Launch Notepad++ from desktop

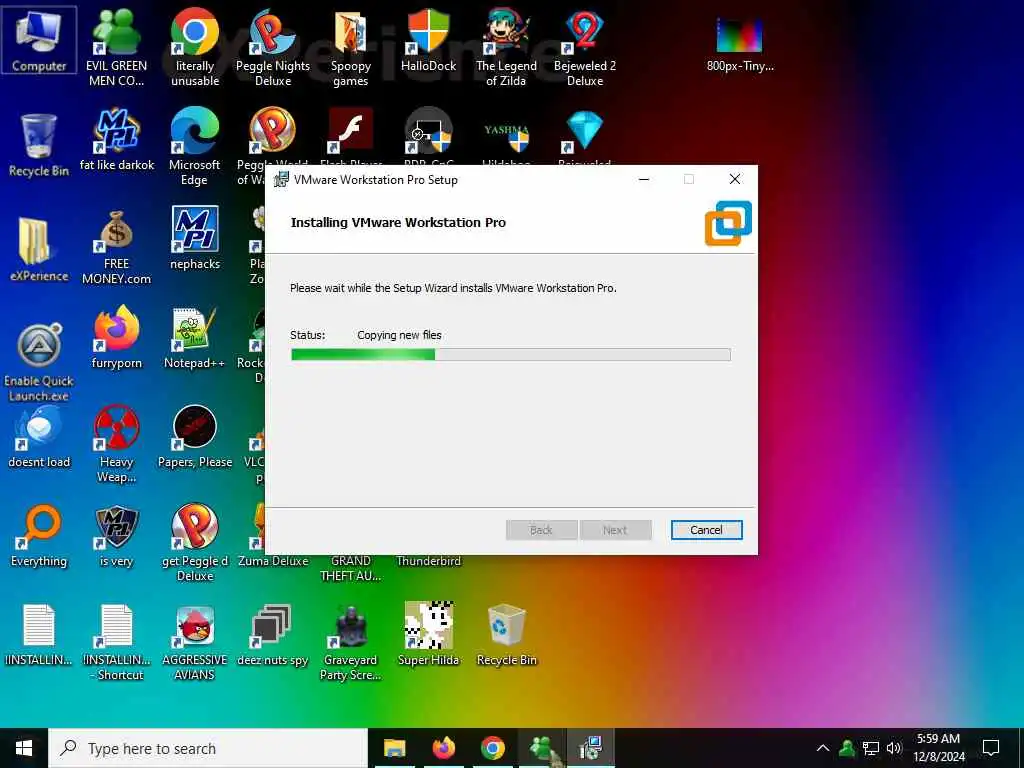pyautogui.click(x=195, y=338)
